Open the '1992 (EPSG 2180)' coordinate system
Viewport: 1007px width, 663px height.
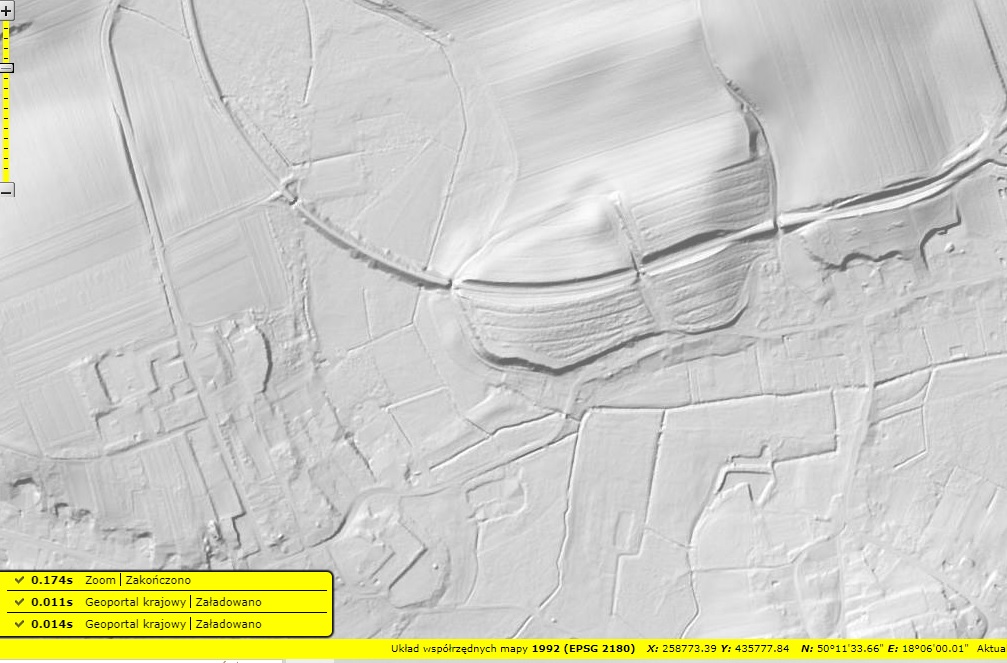click(583, 649)
